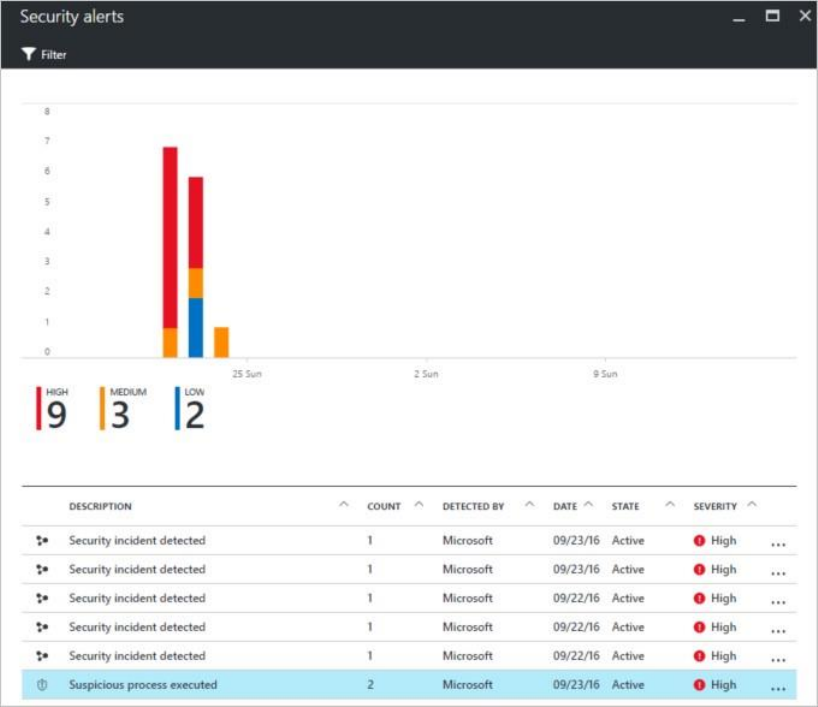Screen dimensions: 818x707
Task: Open the ellipsis menu of the first alert row
Action: point(778,545)
